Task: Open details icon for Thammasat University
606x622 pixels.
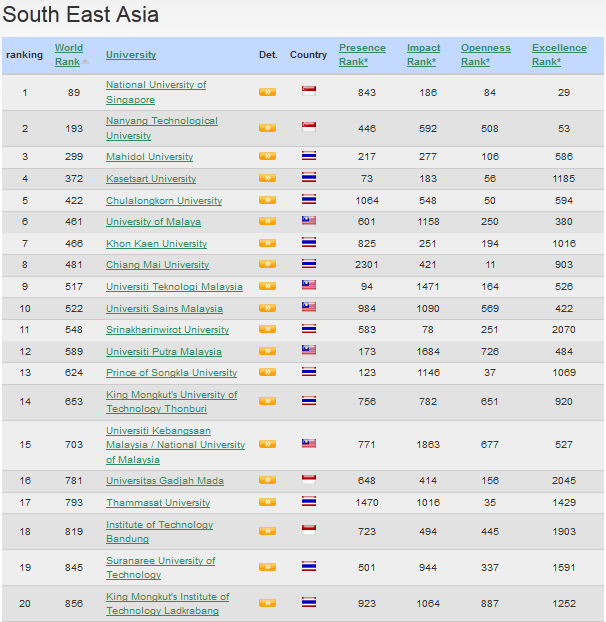Action: pos(267,502)
